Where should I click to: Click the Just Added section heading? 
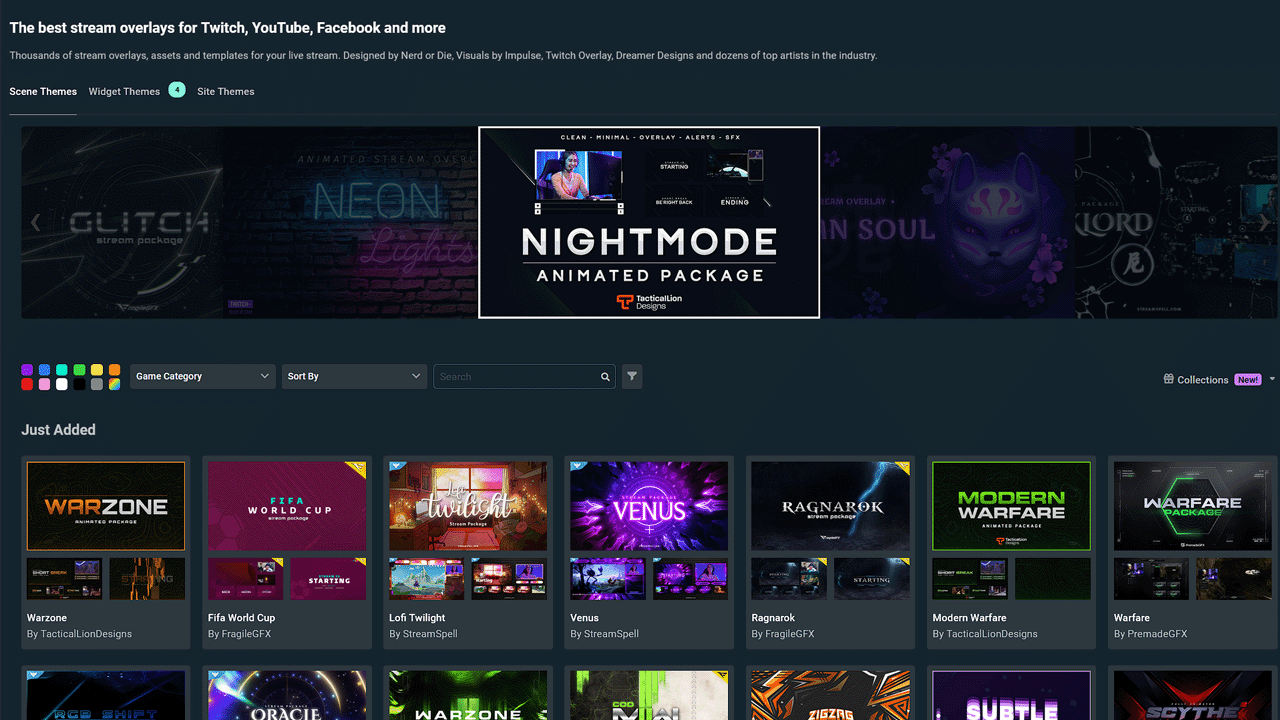[58, 430]
